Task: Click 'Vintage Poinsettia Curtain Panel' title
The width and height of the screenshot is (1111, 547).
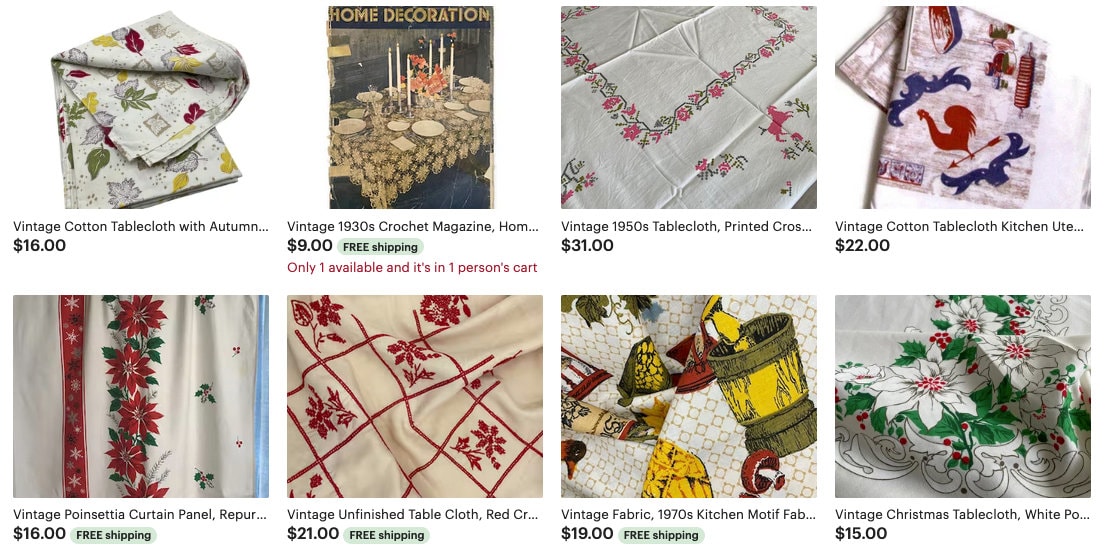Action: 140,514
